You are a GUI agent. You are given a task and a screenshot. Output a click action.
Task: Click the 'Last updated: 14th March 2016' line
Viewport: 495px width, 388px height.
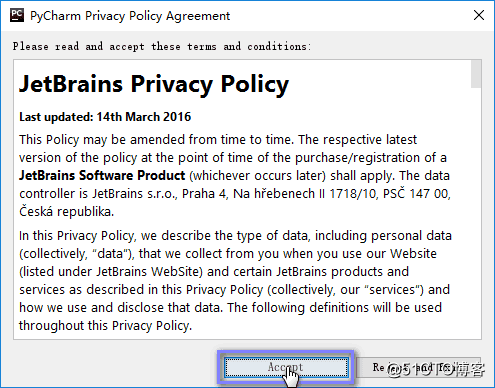point(105,117)
